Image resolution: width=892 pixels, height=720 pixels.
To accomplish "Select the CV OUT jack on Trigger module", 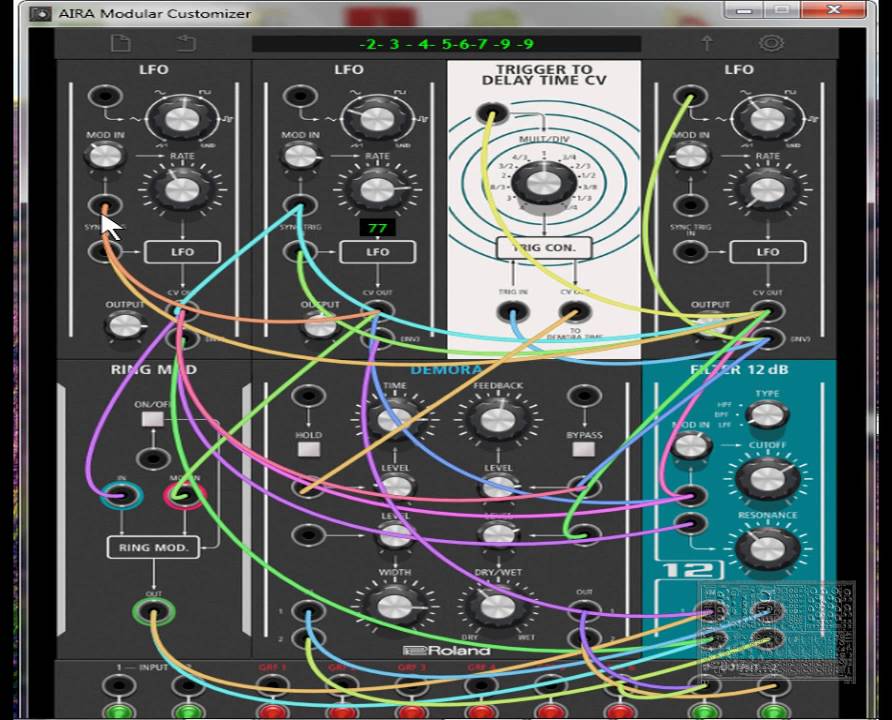I will 575,311.
